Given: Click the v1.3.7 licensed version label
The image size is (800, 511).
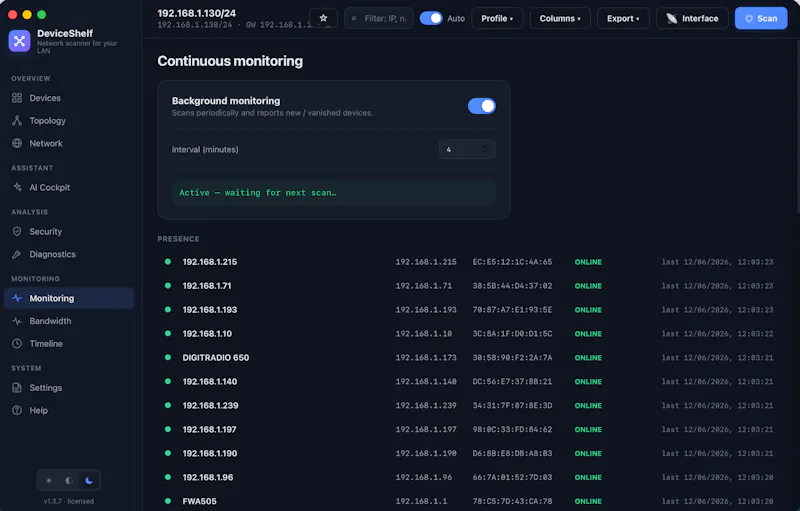Looking at the screenshot, I should pos(69,501).
